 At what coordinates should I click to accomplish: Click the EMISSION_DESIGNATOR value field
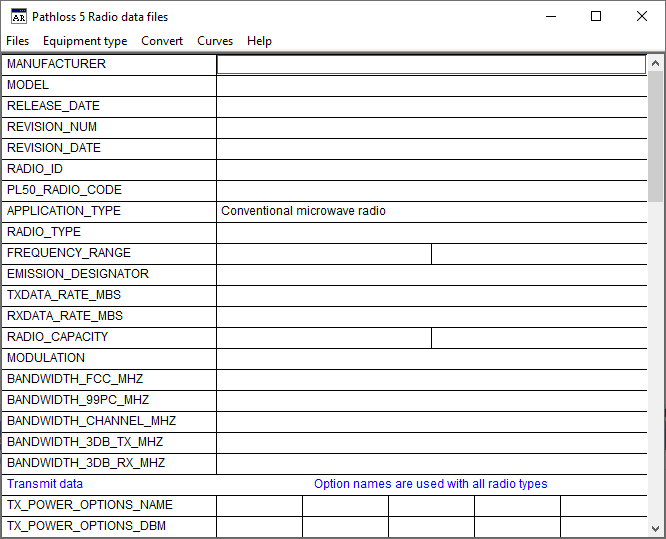point(431,274)
